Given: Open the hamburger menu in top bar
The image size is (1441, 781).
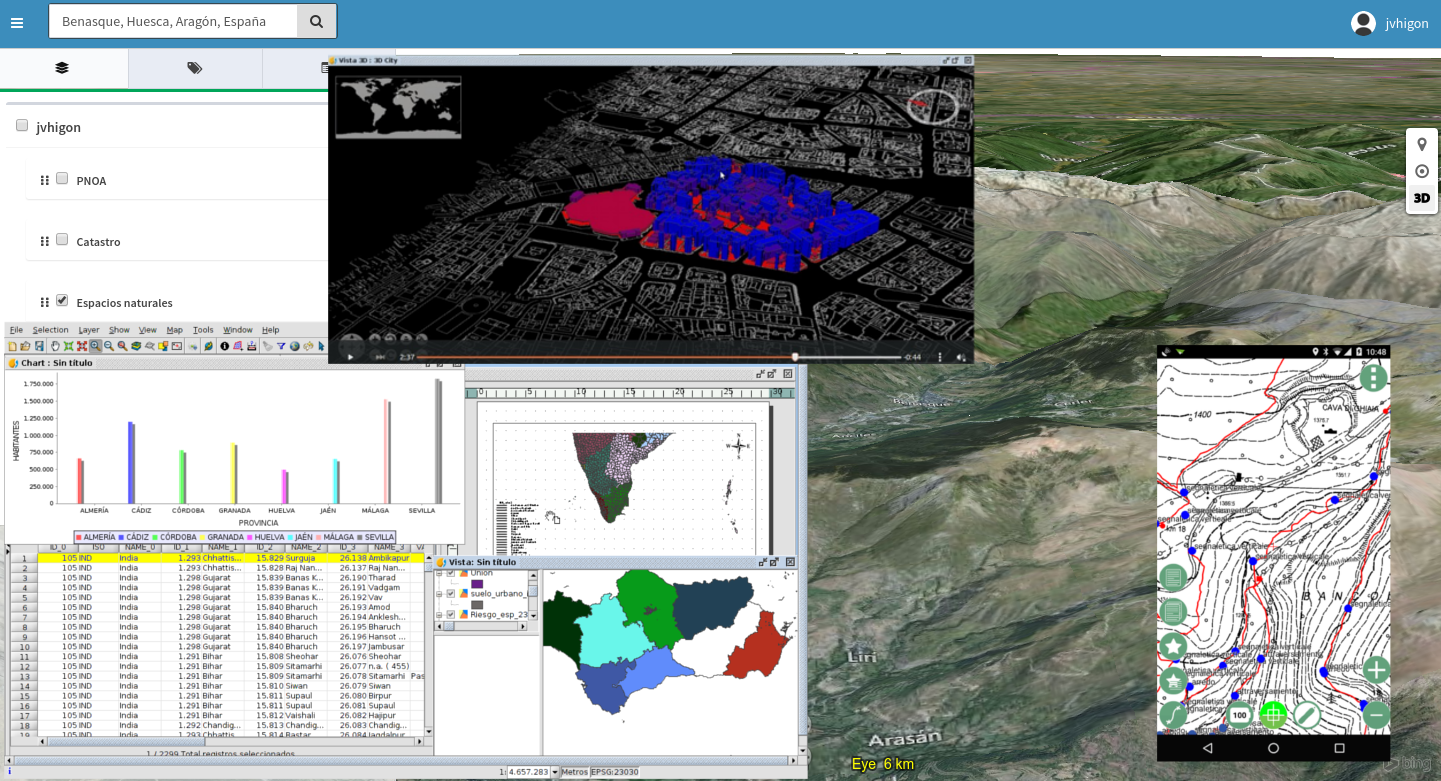Looking at the screenshot, I should coord(17,22).
